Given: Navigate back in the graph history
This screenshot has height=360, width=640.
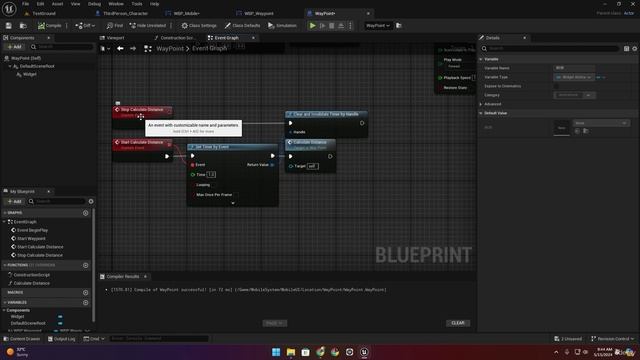Looking at the screenshot, I should tap(120, 49).
